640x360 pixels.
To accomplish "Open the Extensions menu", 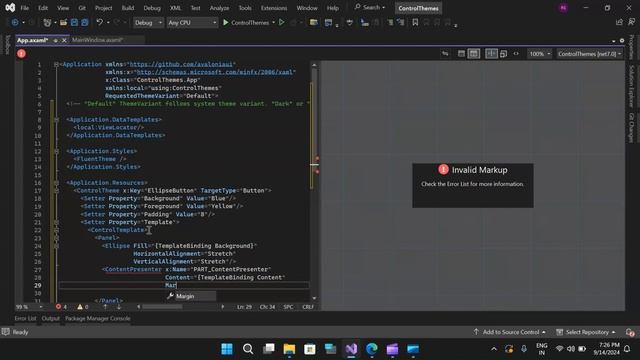I will (x=273, y=8).
